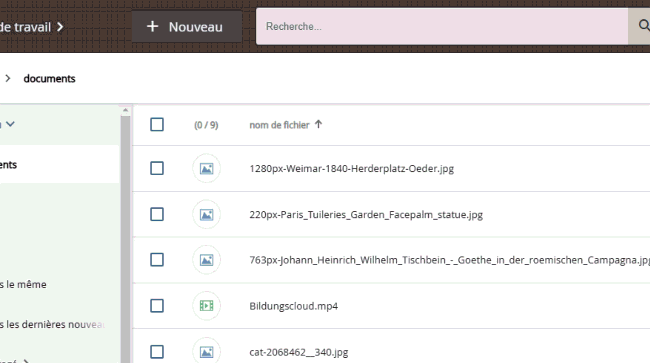
Task: Click image icon for cat-2068462__340.jpg
Action: point(206,352)
